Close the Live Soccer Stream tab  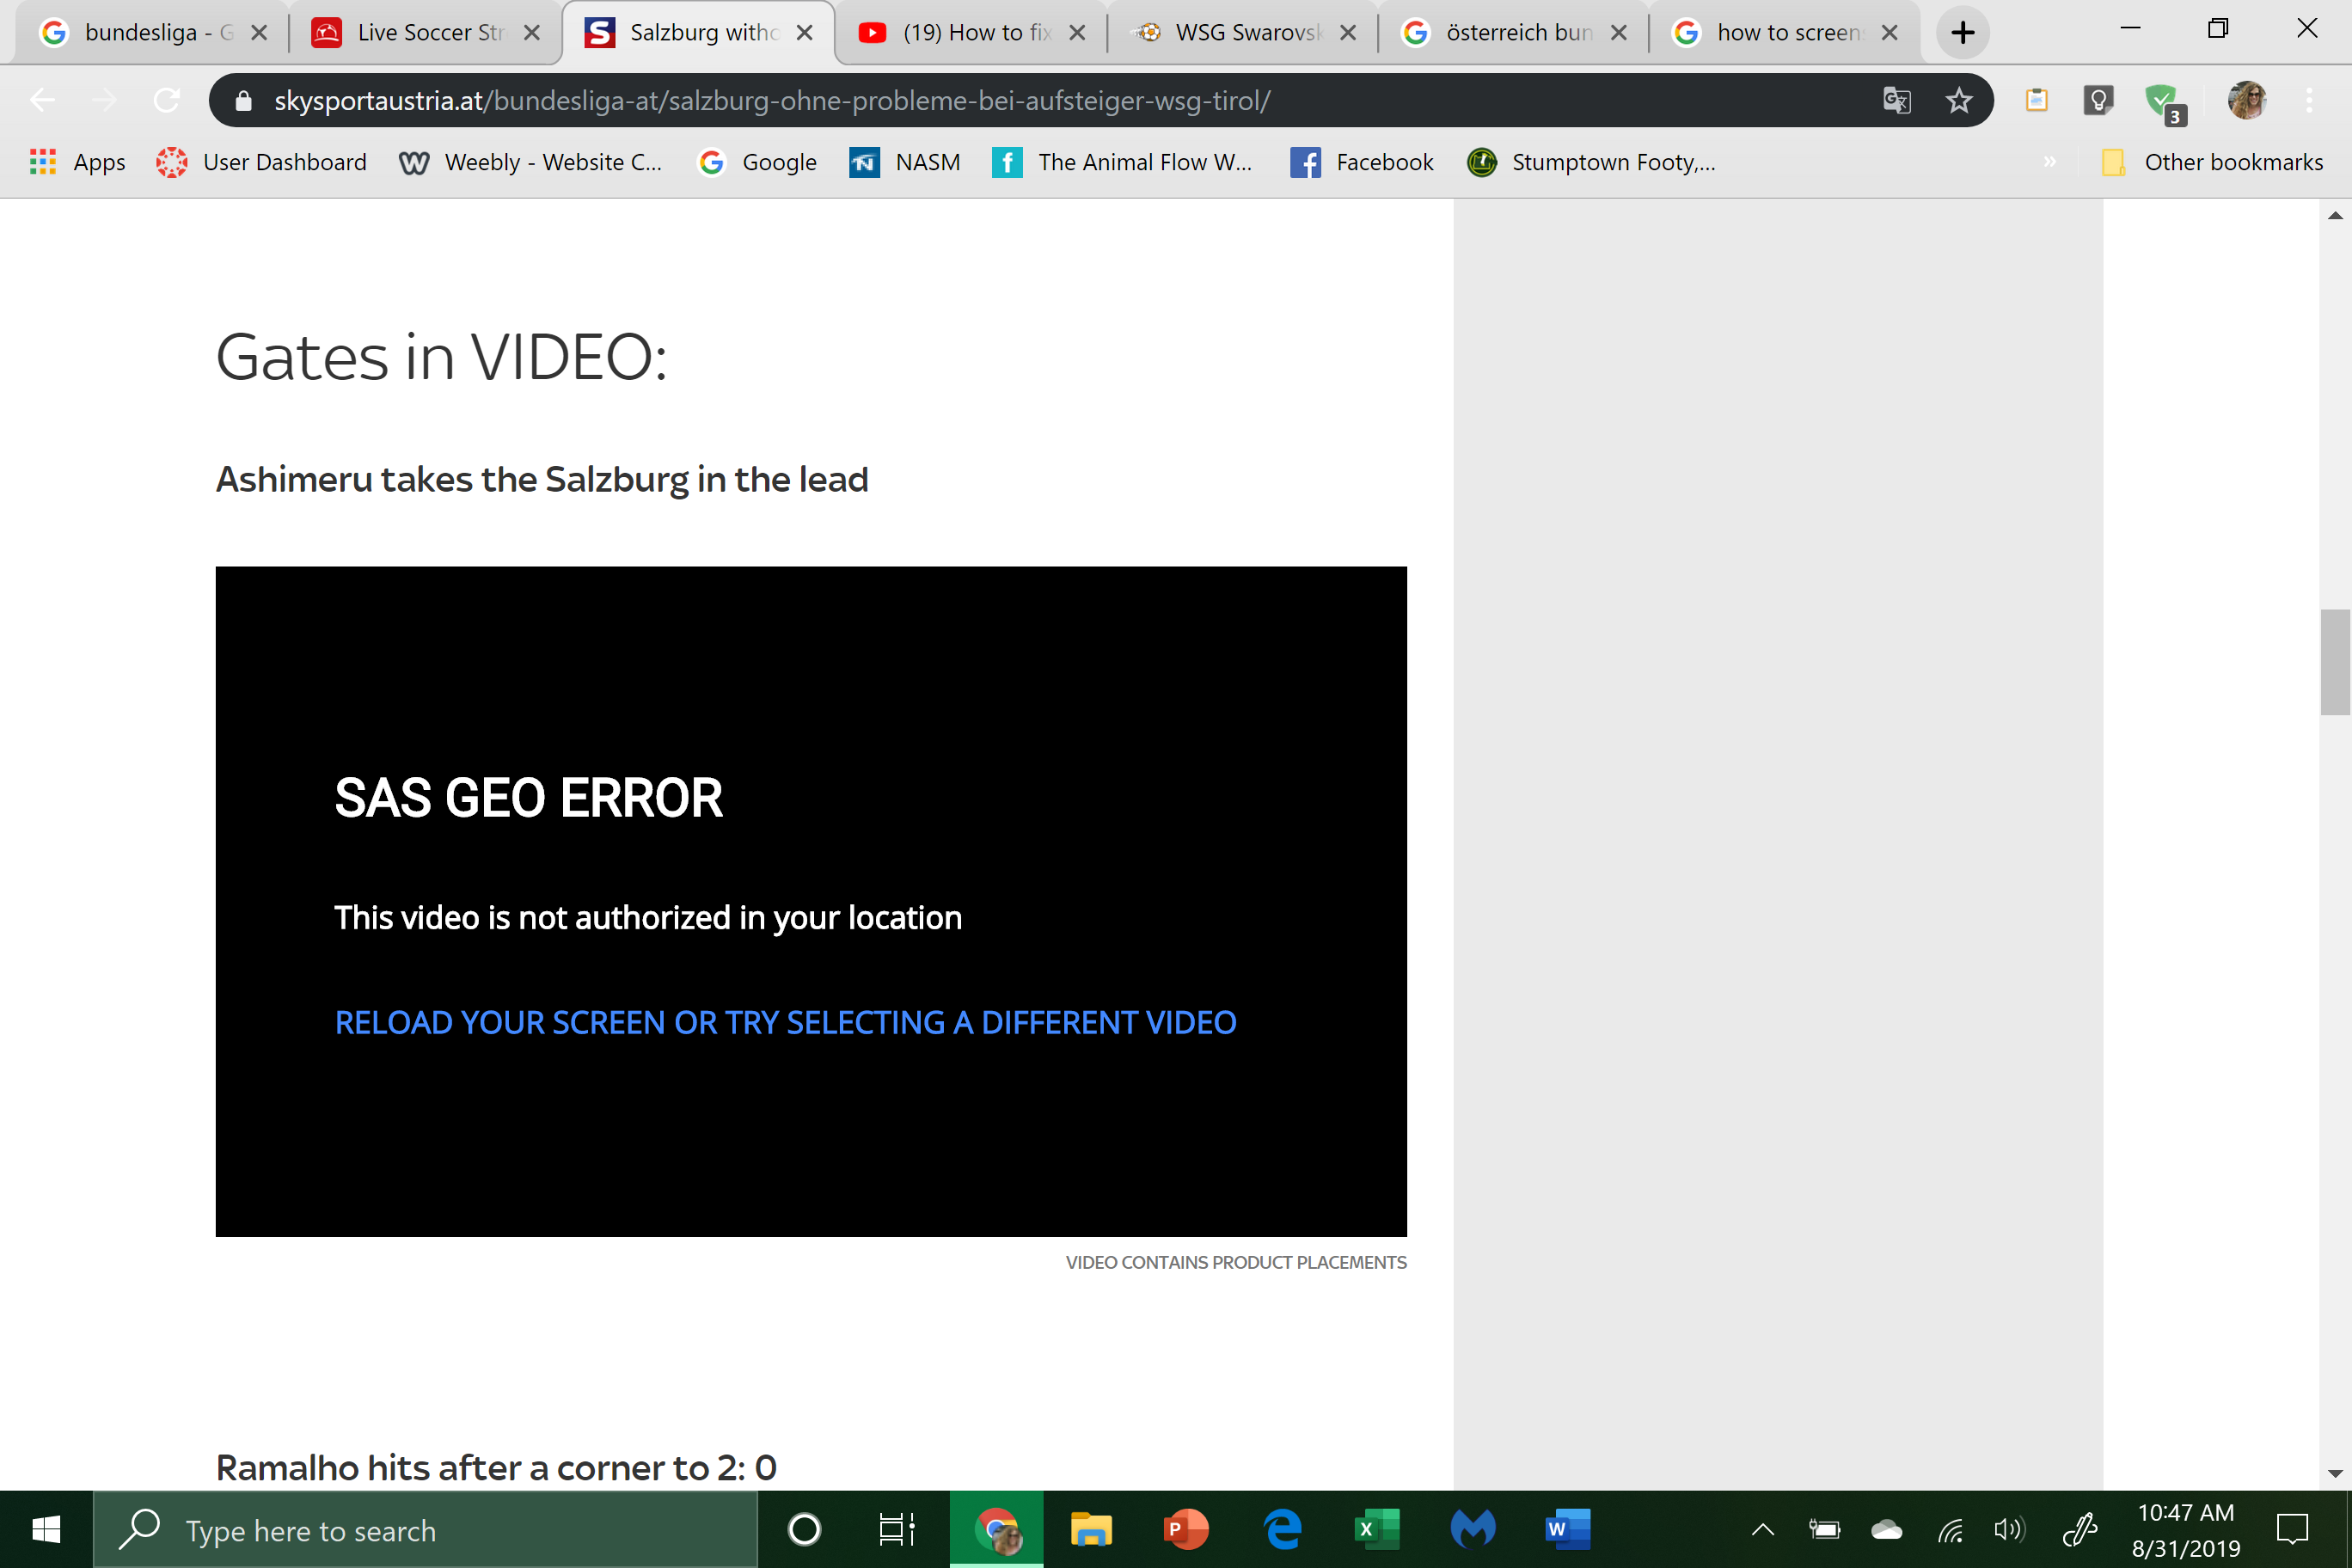(x=532, y=33)
